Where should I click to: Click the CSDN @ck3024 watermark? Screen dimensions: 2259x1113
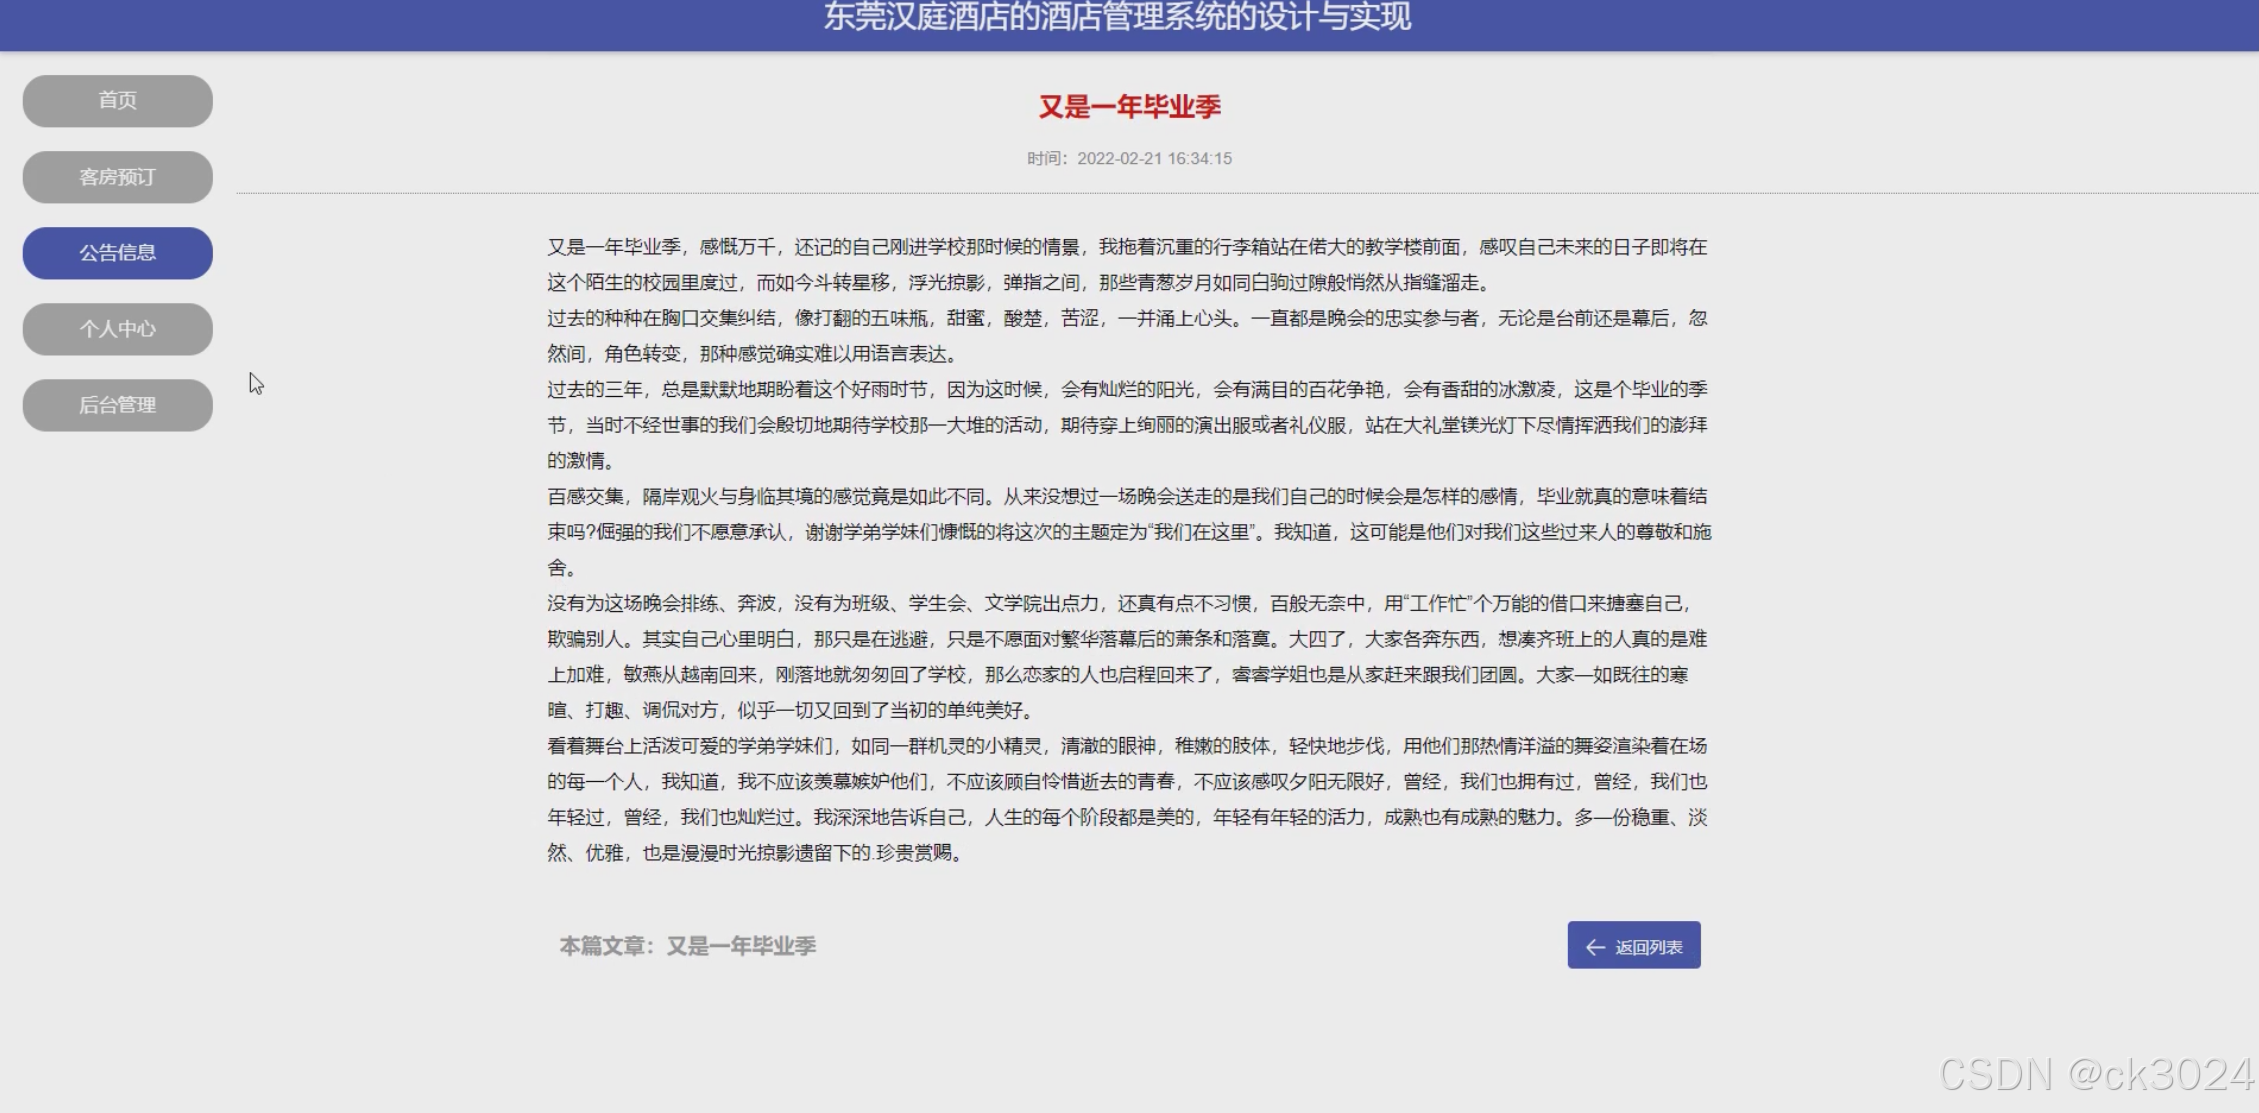click(x=2095, y=1075)
